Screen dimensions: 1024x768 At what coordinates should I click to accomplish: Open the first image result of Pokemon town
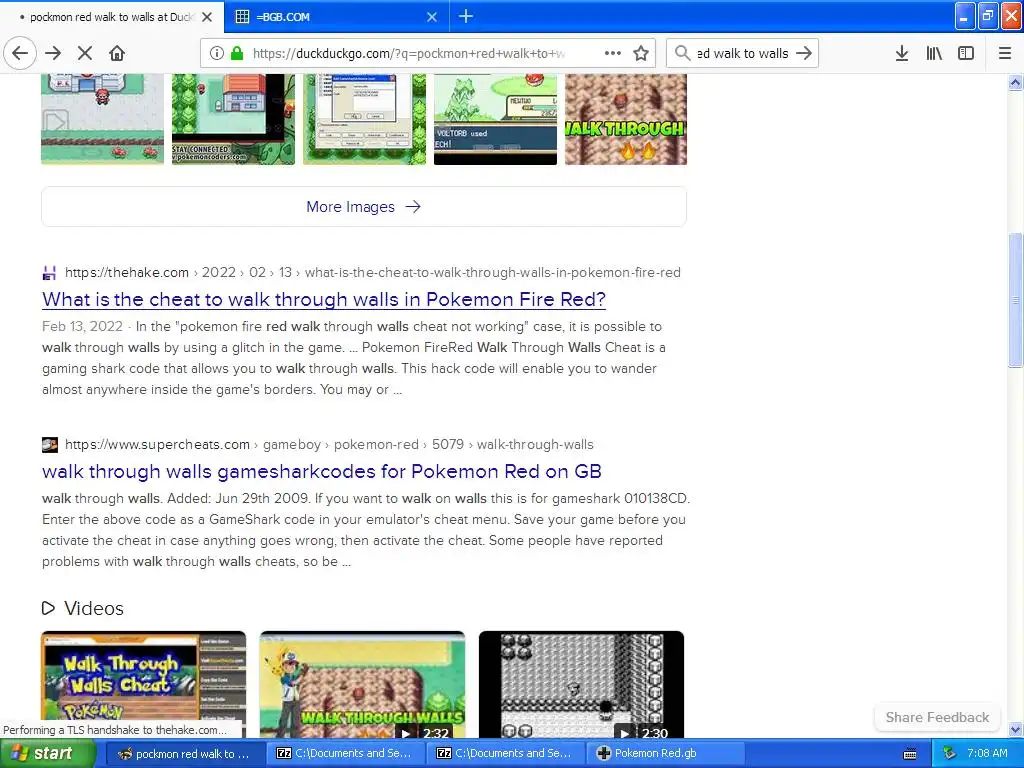point(103,119)
